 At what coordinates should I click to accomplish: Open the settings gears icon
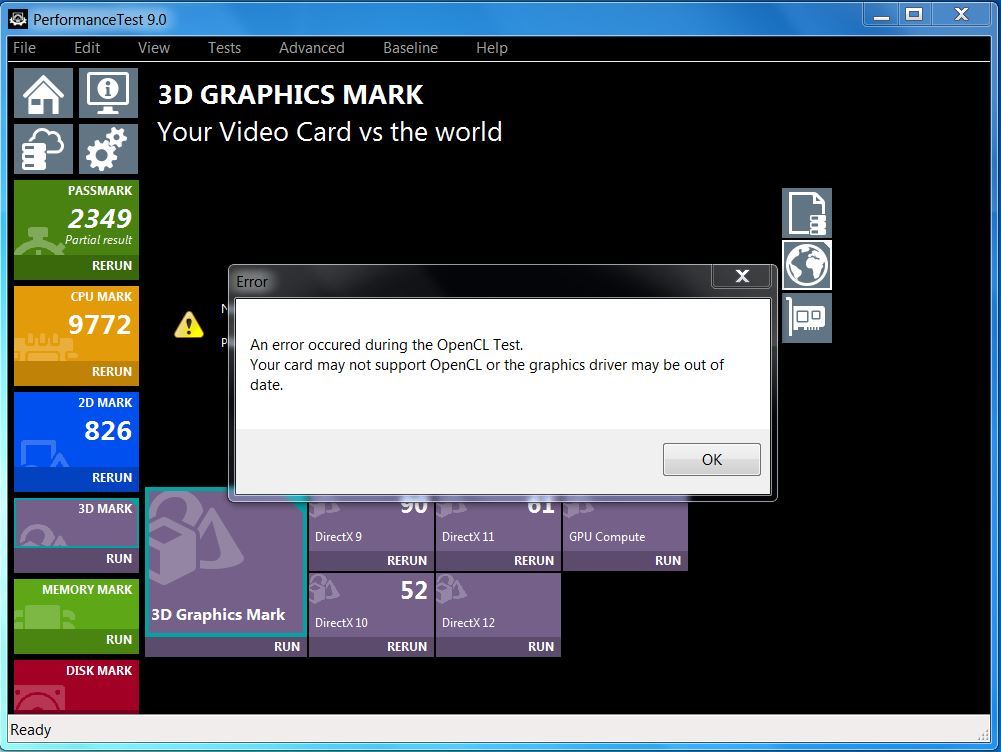pyautogui.click(x=109, y=149)
